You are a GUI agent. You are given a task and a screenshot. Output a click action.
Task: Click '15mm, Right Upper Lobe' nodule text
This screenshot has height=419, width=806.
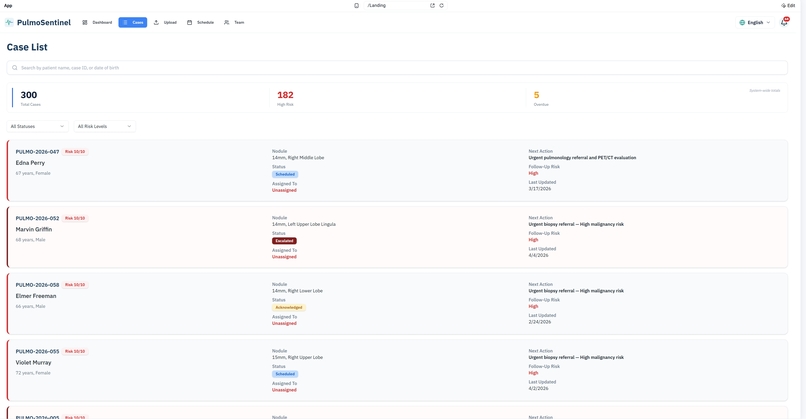click(x=297, y=357)
